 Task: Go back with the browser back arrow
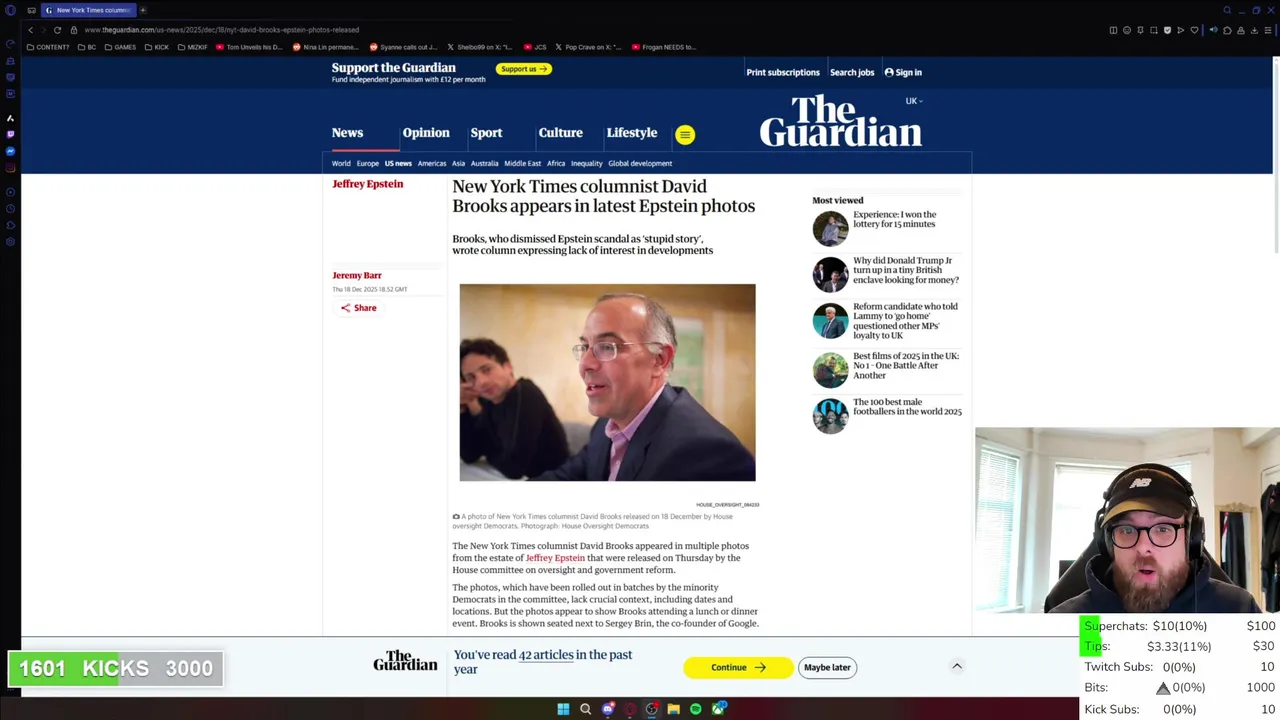tap(30, 30)
